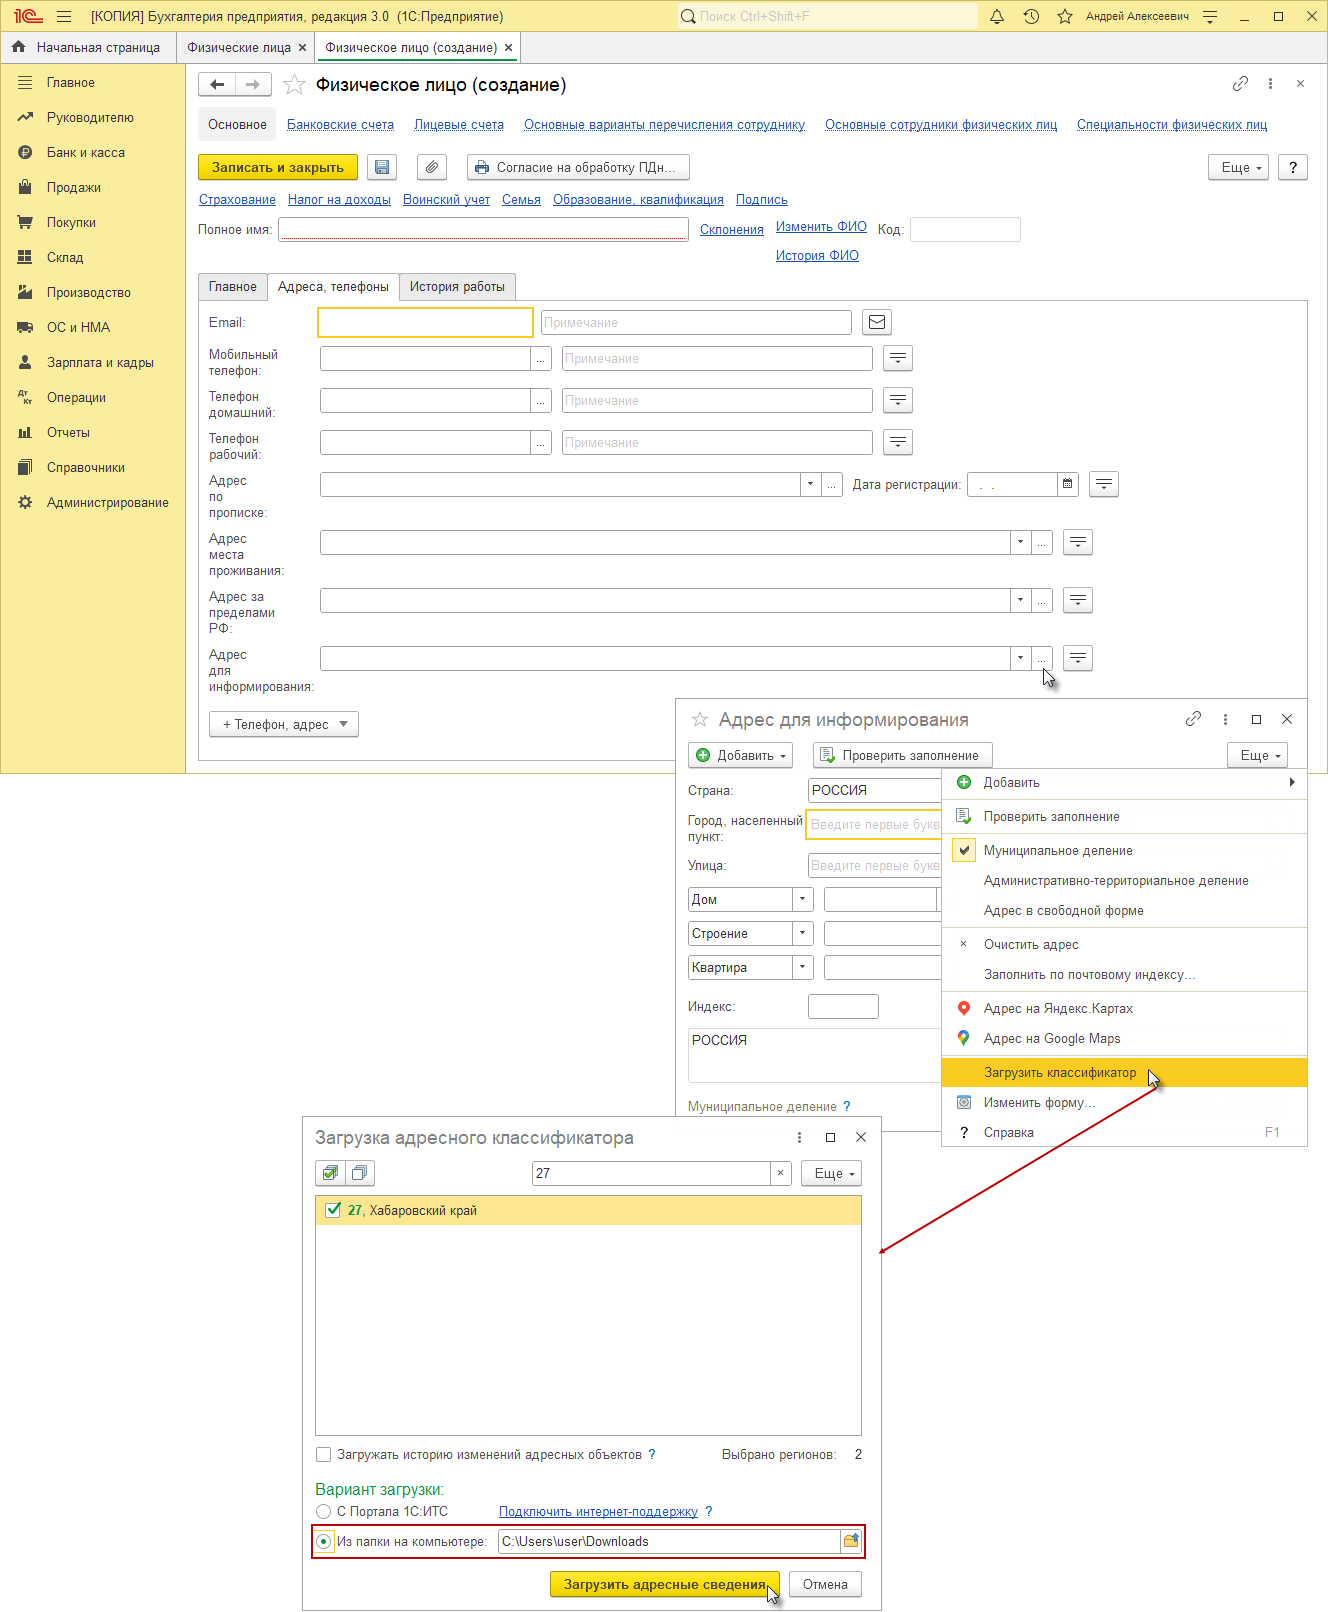Viewport: 1328px width, 1612px height.
Task: Click the Email input field
Action: [x=425, y=322]
